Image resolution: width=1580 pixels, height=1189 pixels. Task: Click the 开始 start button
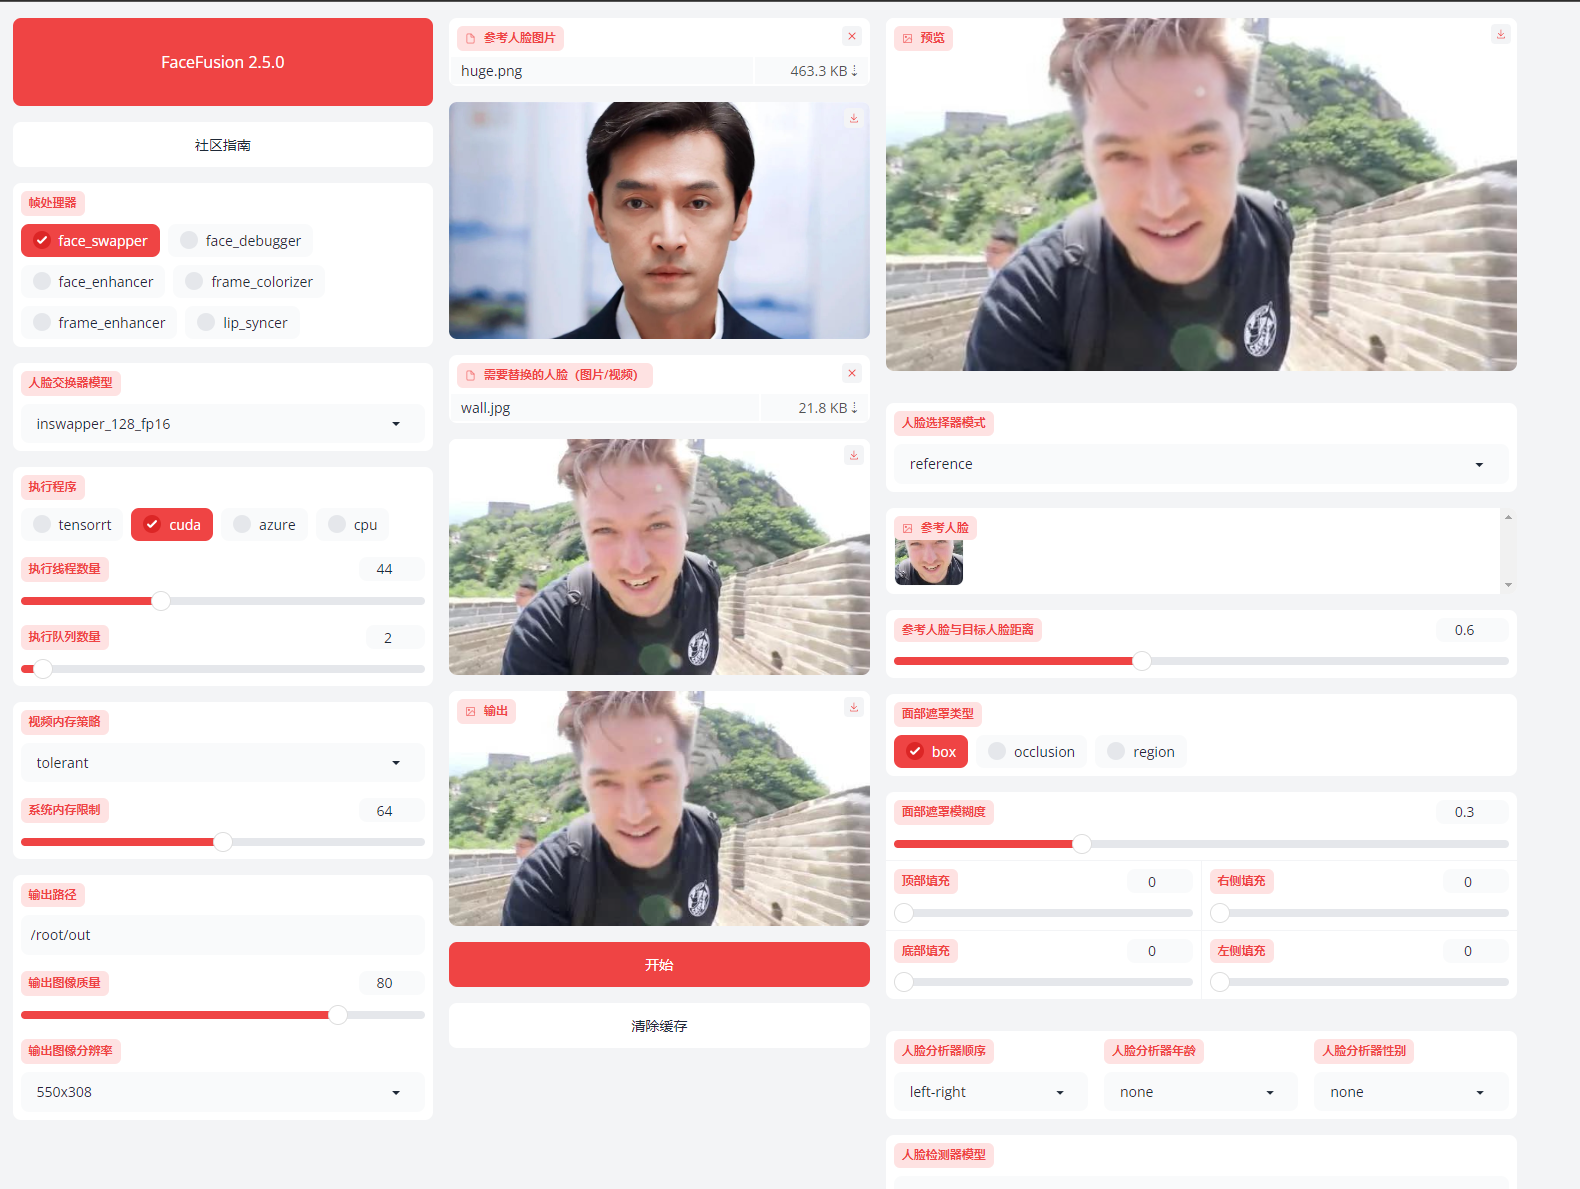659,965
